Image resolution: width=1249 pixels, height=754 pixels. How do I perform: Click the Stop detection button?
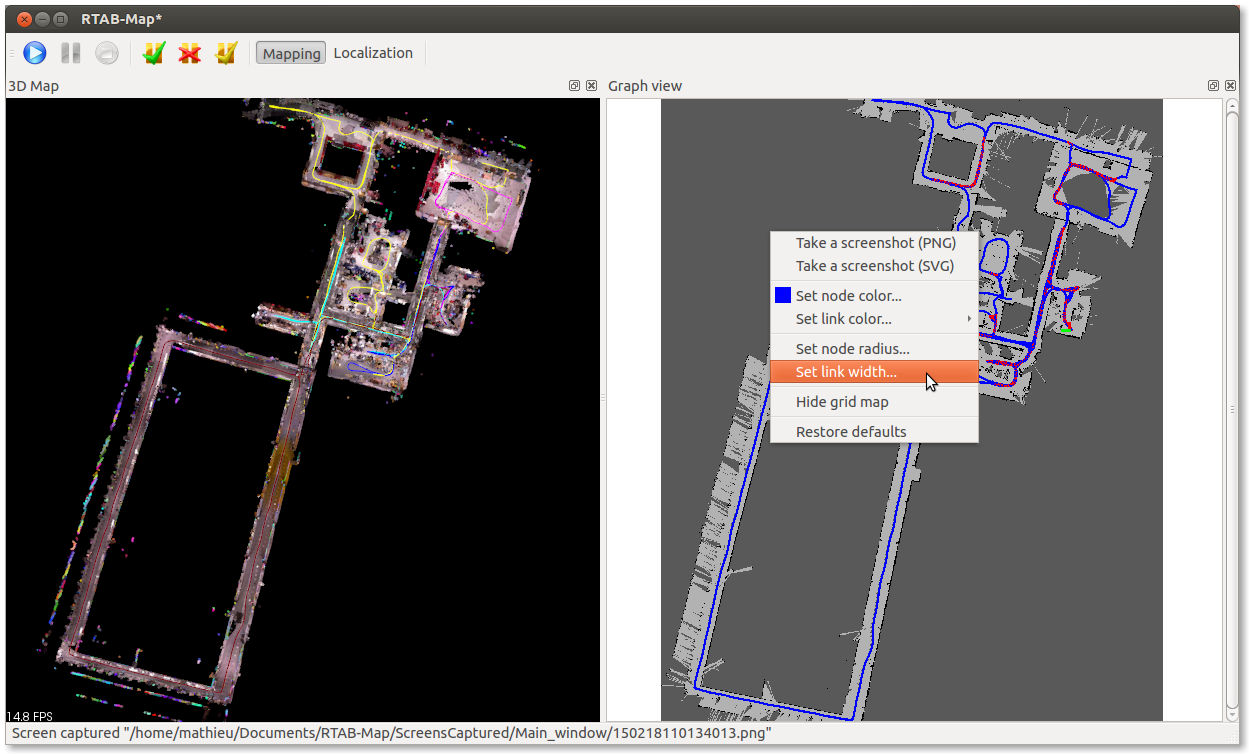click(106, 53)
